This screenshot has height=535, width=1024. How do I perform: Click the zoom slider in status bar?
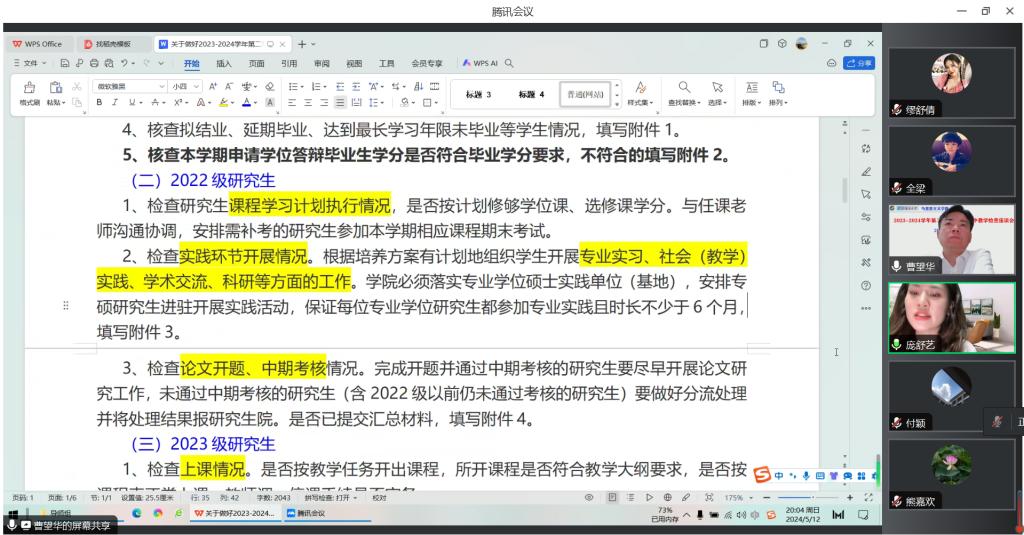click(808, 498)
